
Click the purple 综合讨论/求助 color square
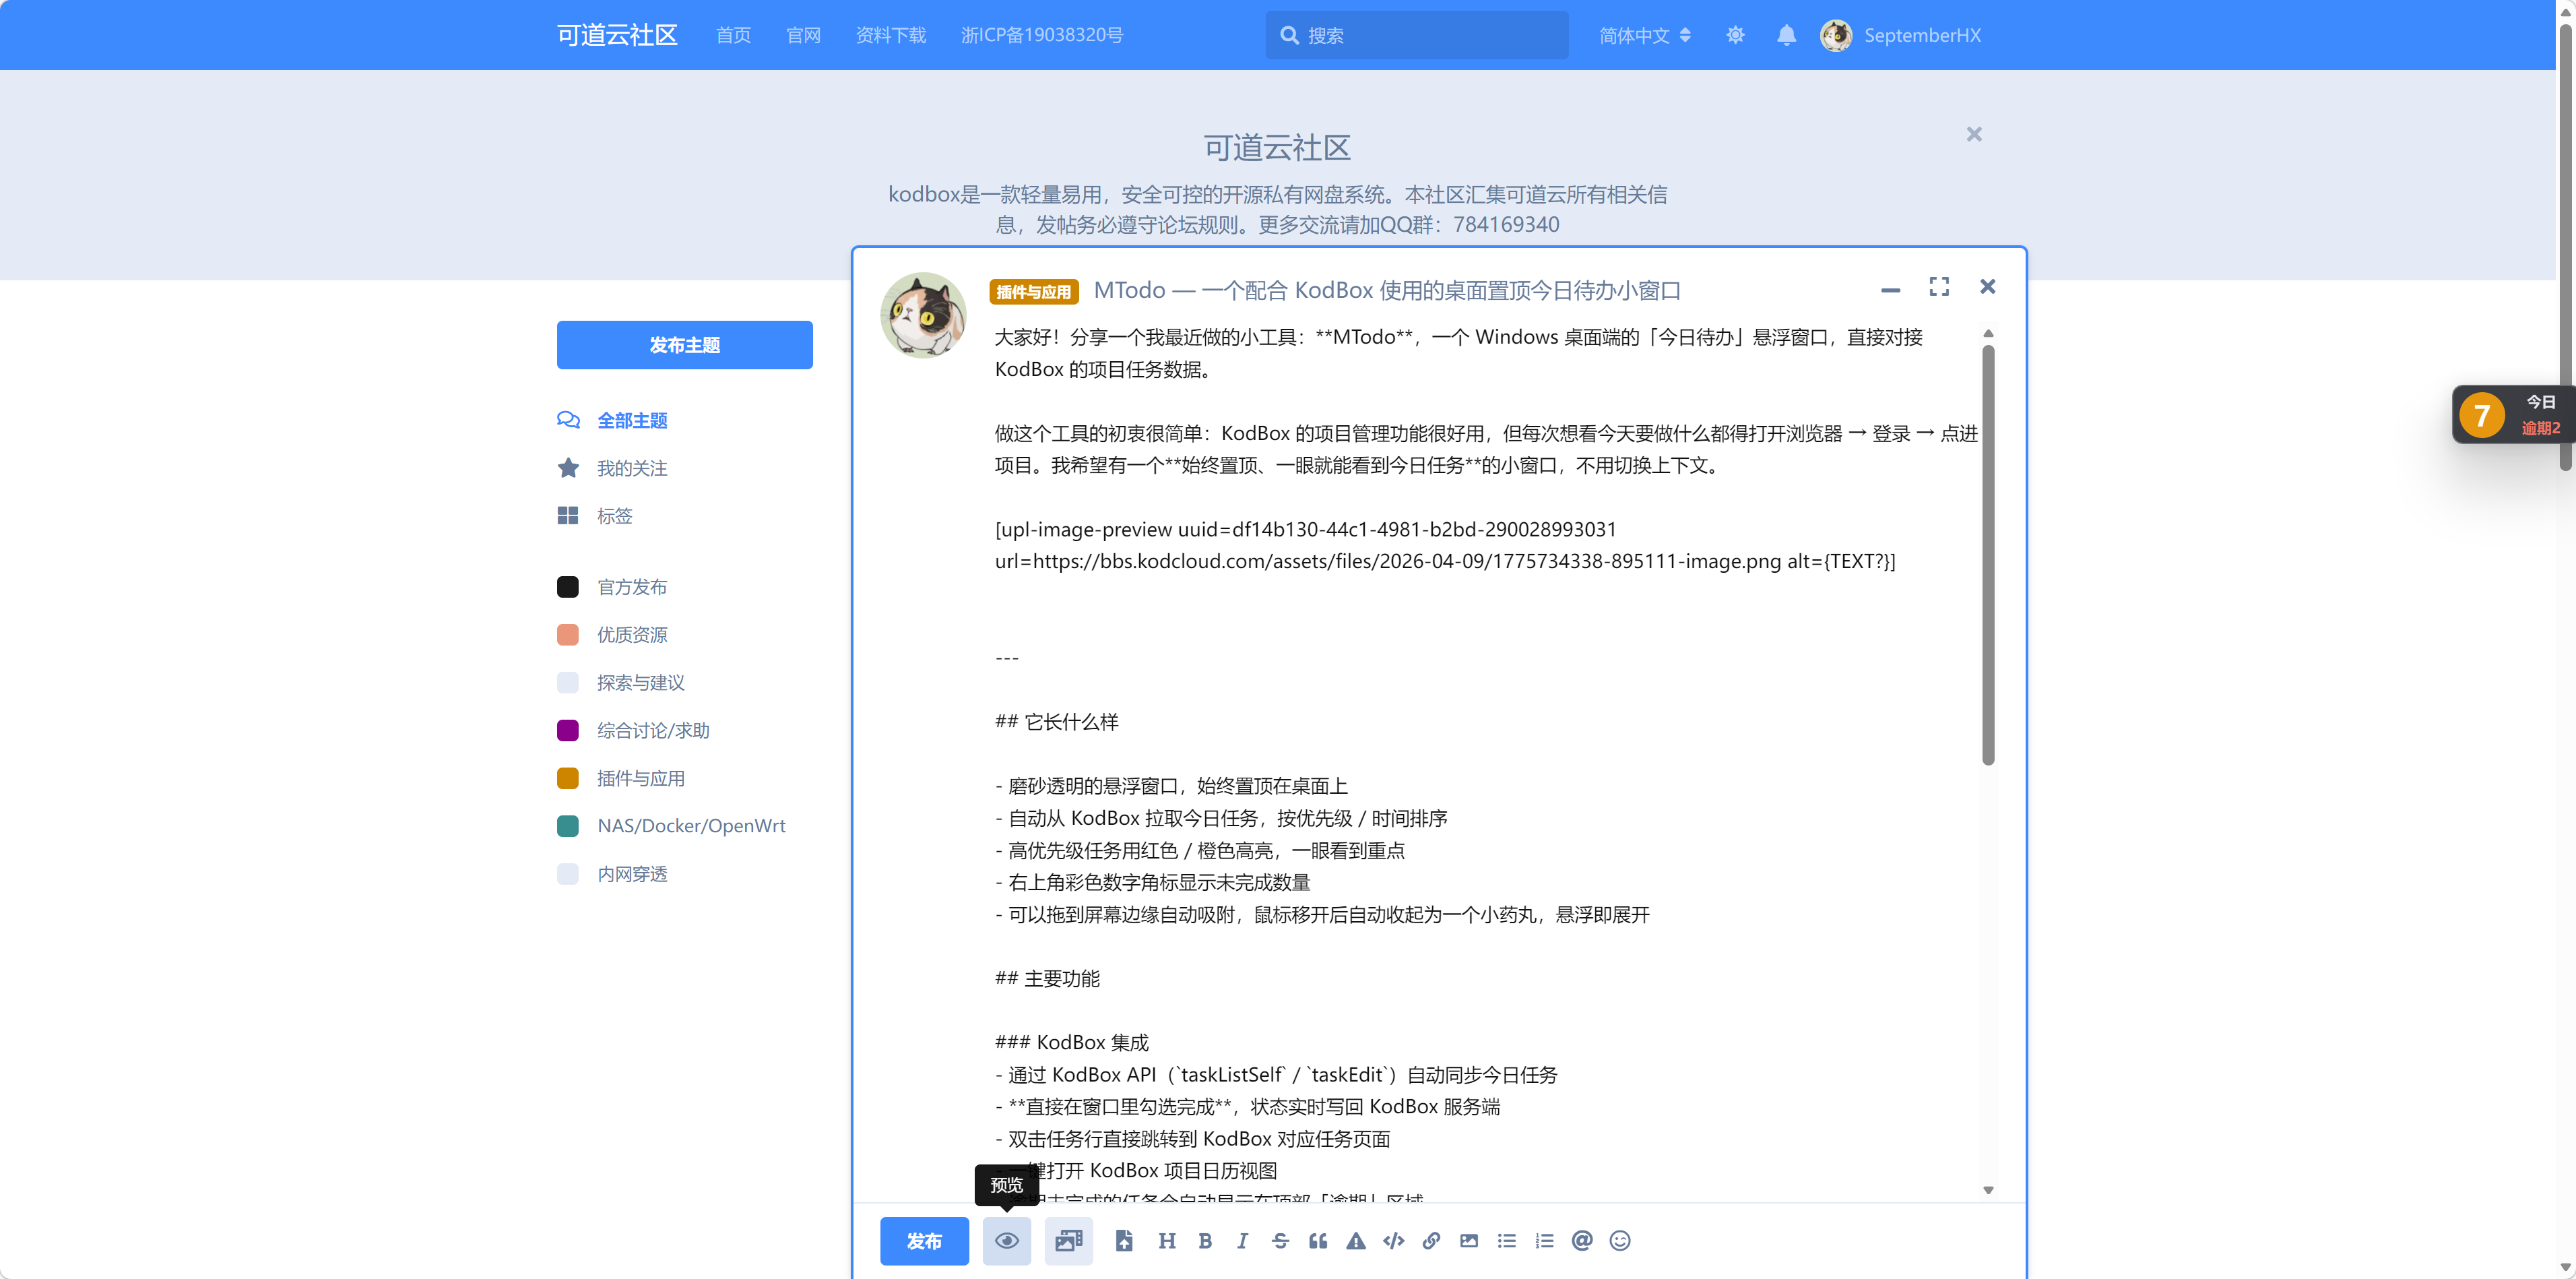point(568,731)
